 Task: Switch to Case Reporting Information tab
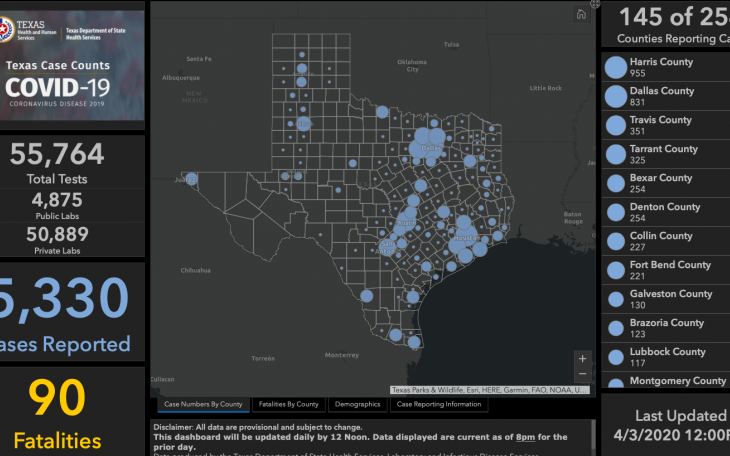click(x=439, y=405)
